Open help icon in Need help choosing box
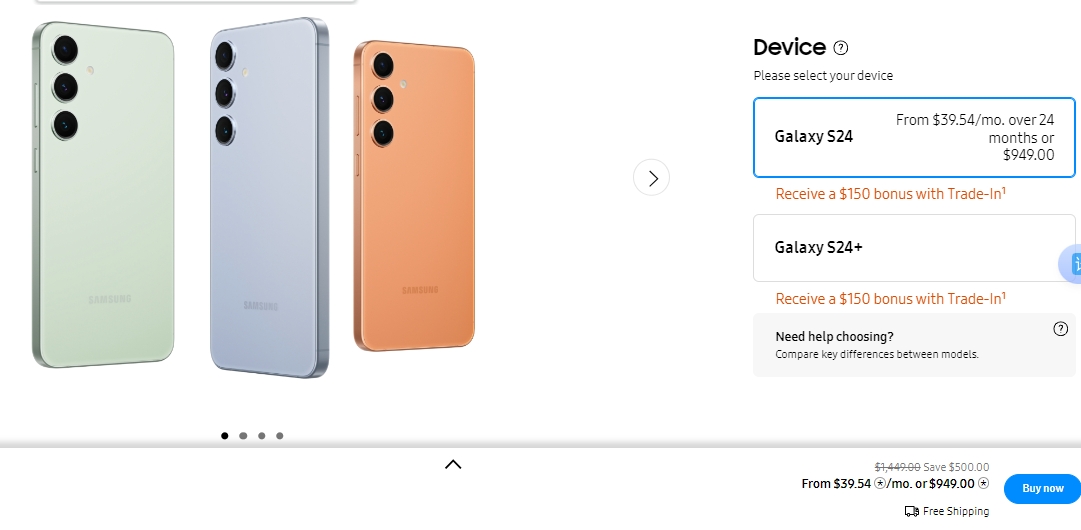 click(1060, 329)
